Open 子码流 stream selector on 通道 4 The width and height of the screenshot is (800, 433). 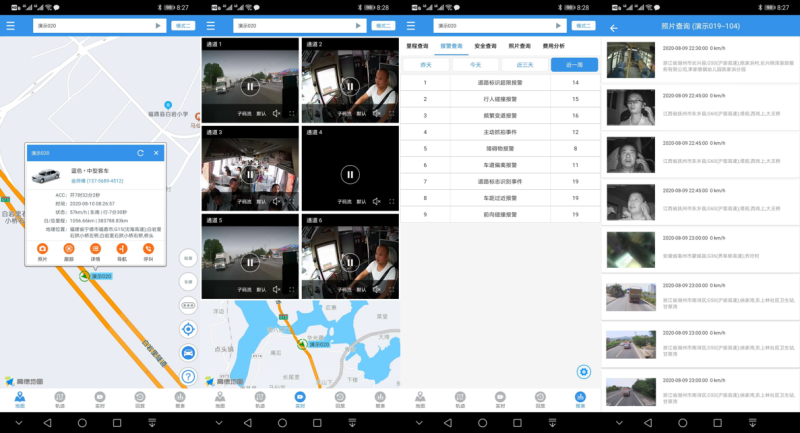click(x=344, y=201)
